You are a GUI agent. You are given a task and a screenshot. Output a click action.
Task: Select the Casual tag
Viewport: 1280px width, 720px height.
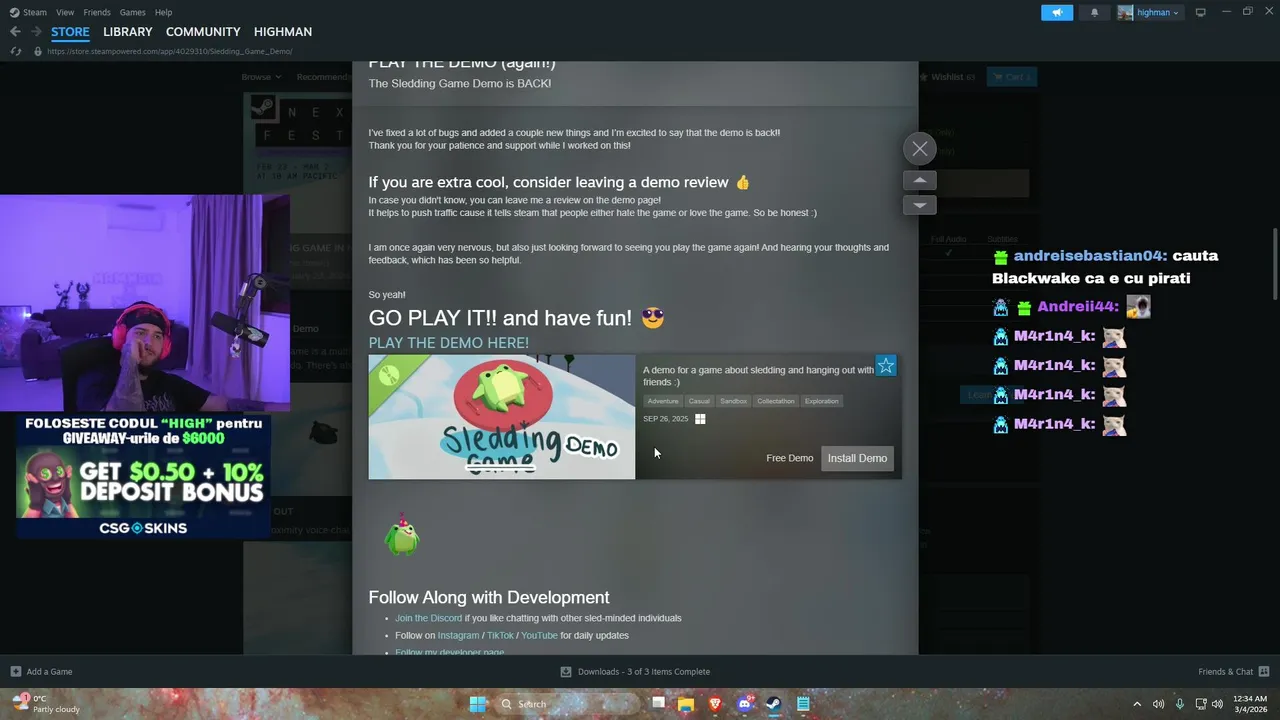click(x=699, y=401)
